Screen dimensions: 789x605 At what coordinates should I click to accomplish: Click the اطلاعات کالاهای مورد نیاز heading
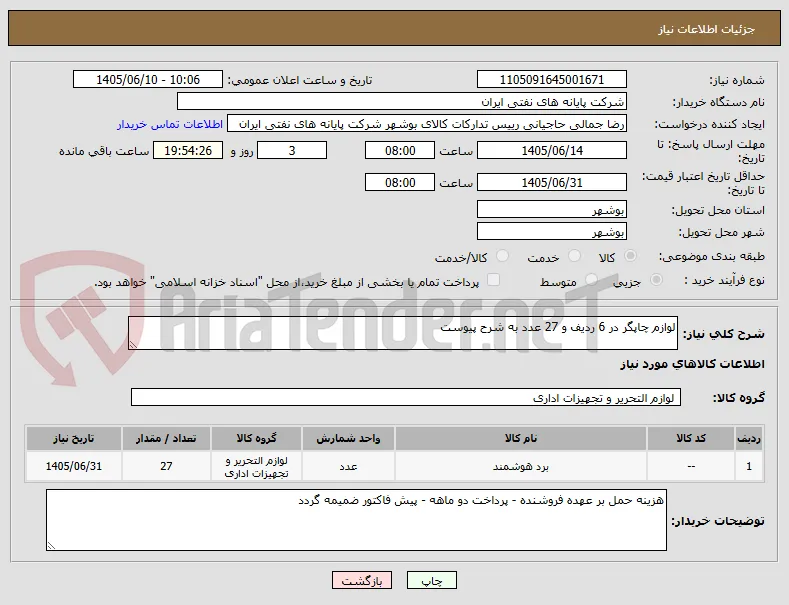coord(692,364)
